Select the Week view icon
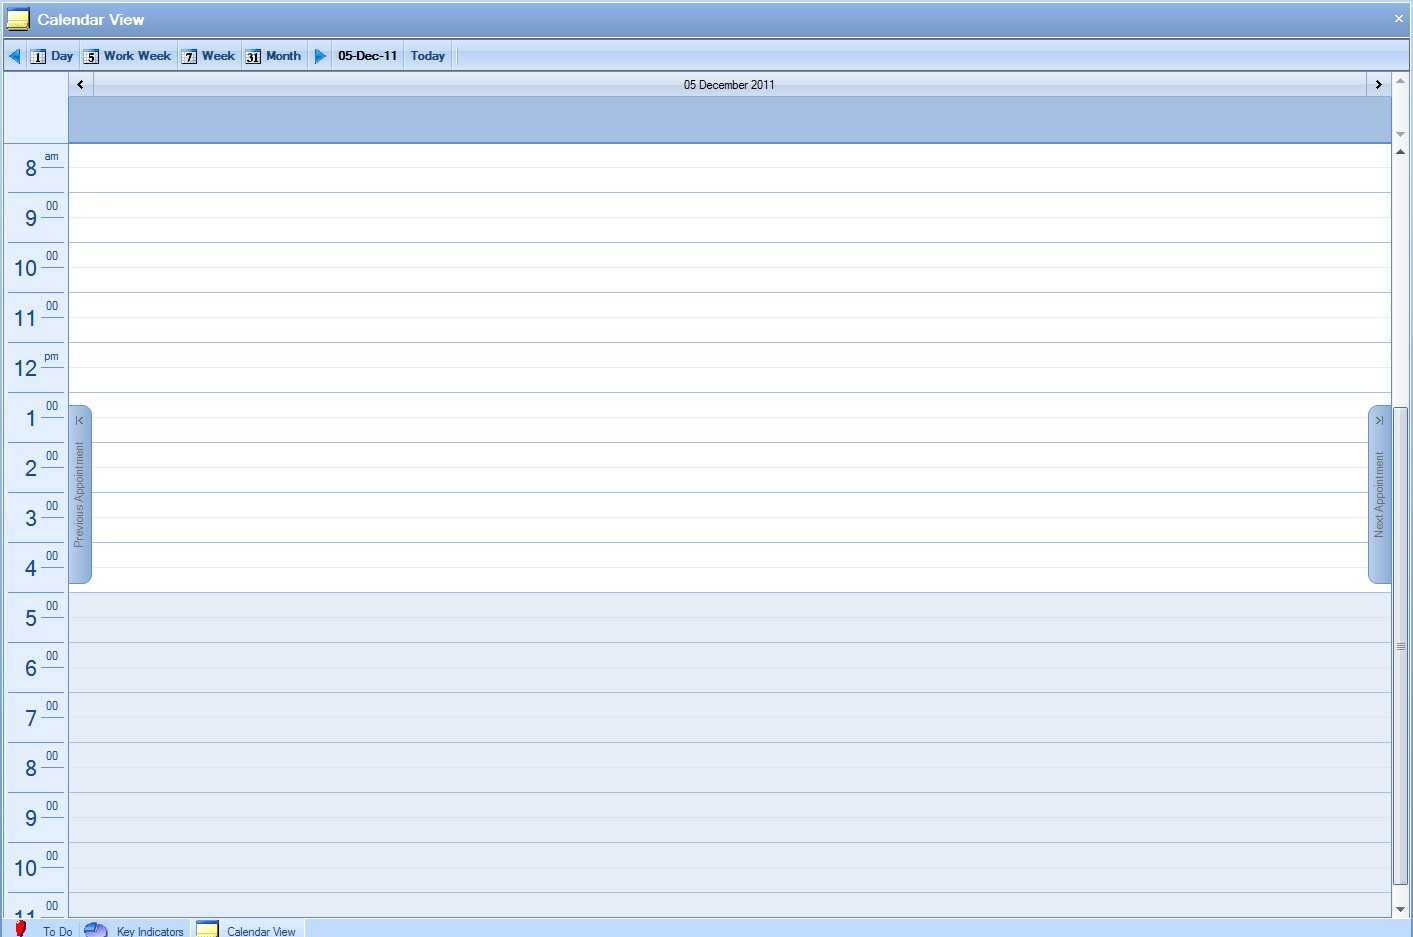The height and width of the screenshot is (937, 1413). (x=189, y=57)
